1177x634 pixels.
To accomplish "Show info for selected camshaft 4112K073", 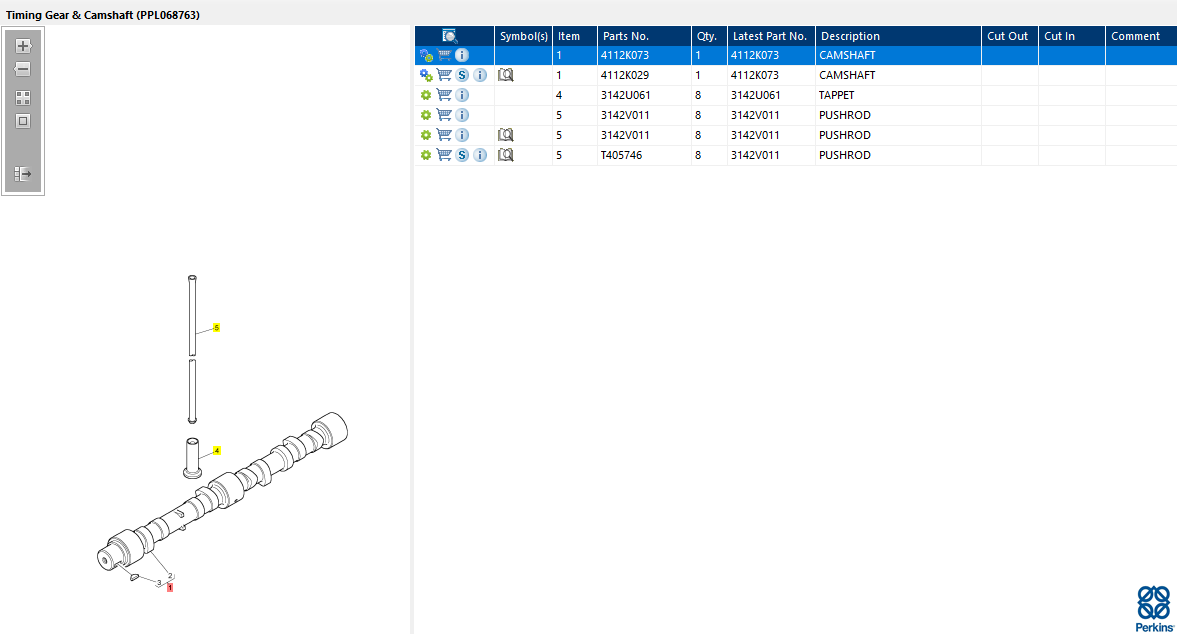I will (462, 55).
